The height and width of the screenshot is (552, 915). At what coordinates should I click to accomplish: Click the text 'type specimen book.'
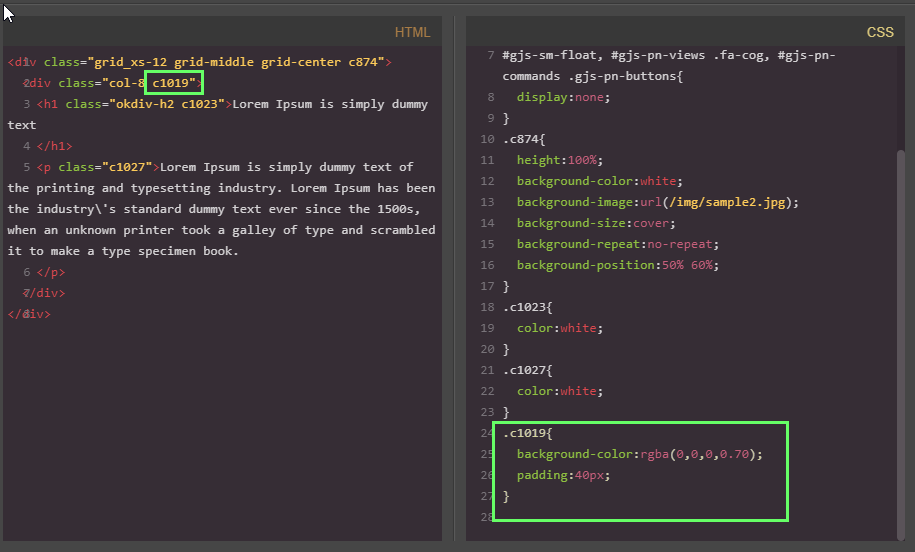[170, 251]
